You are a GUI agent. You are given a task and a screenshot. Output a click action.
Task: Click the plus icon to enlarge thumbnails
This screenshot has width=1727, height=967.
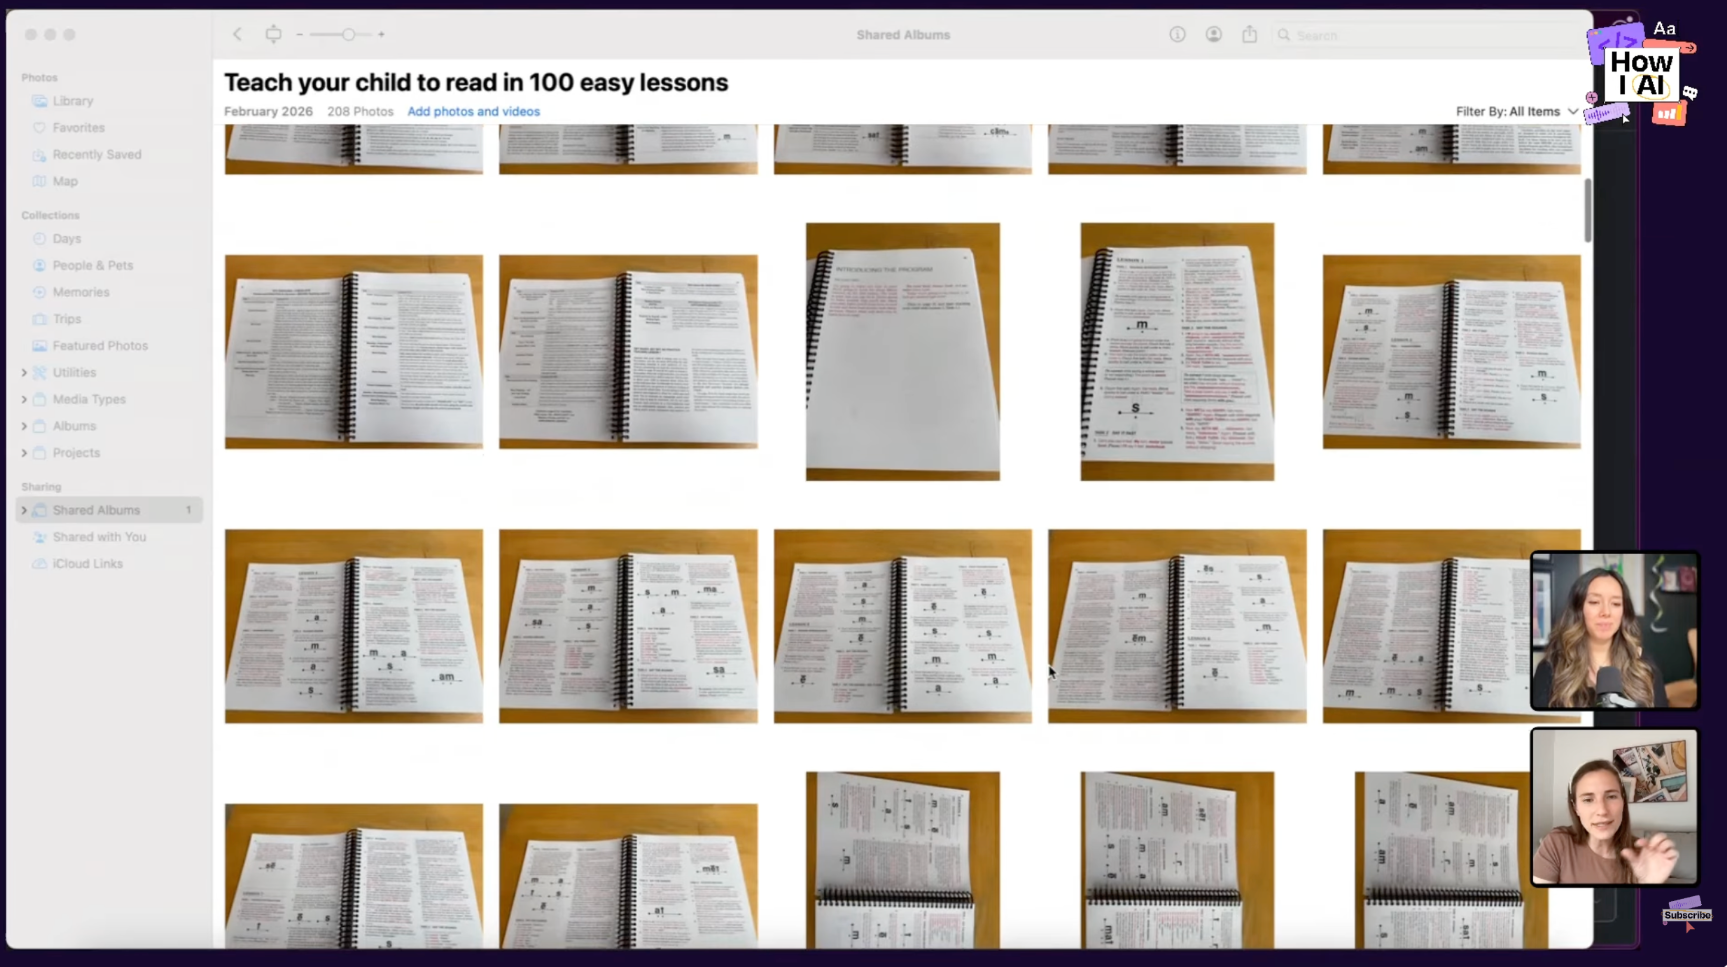[x=381, y=35]
